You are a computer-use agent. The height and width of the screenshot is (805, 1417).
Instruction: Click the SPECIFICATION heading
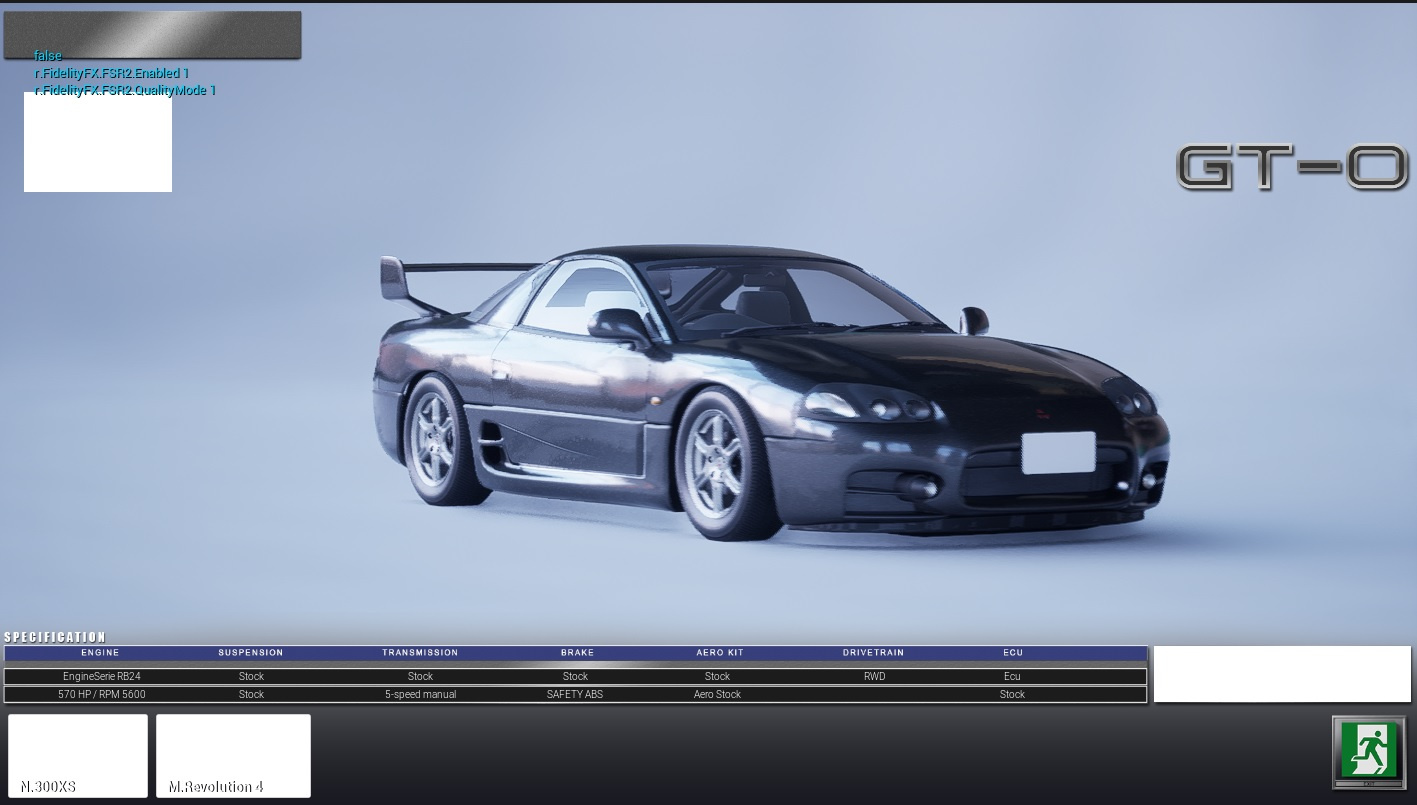[x=55, y=637]
